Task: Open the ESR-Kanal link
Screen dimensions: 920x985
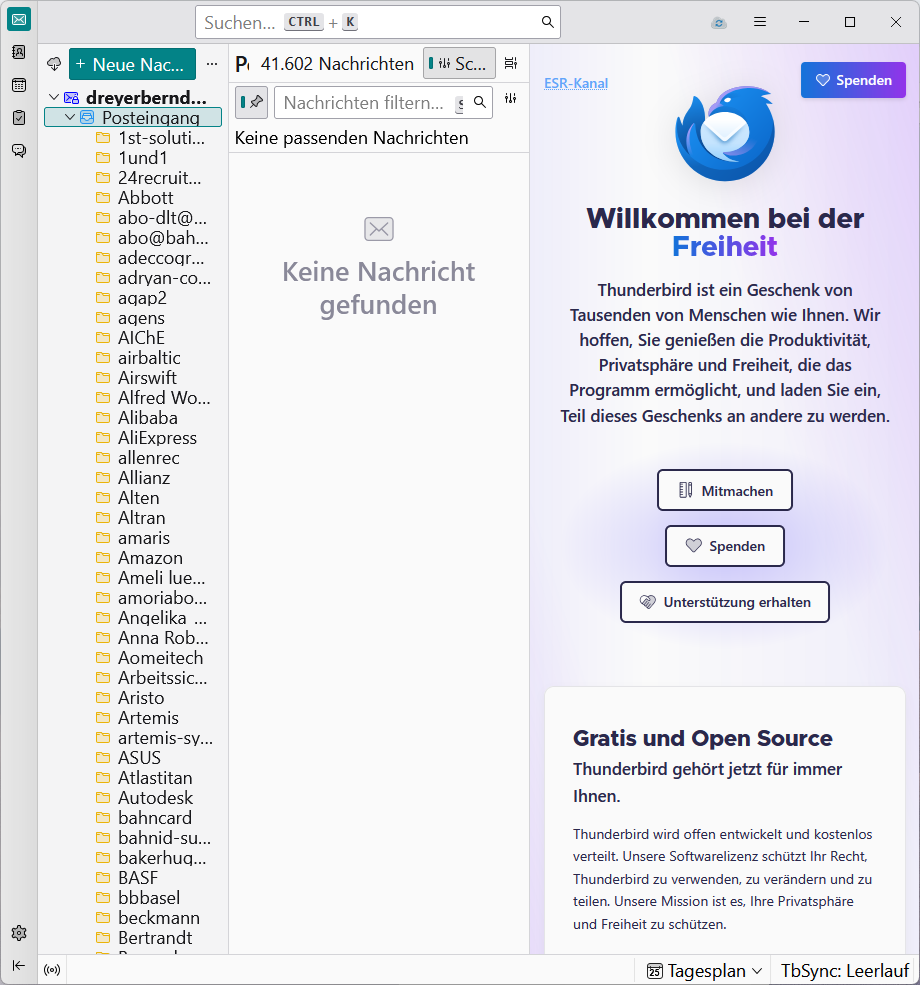Action: pyautogui.click(x=576, y=83)
